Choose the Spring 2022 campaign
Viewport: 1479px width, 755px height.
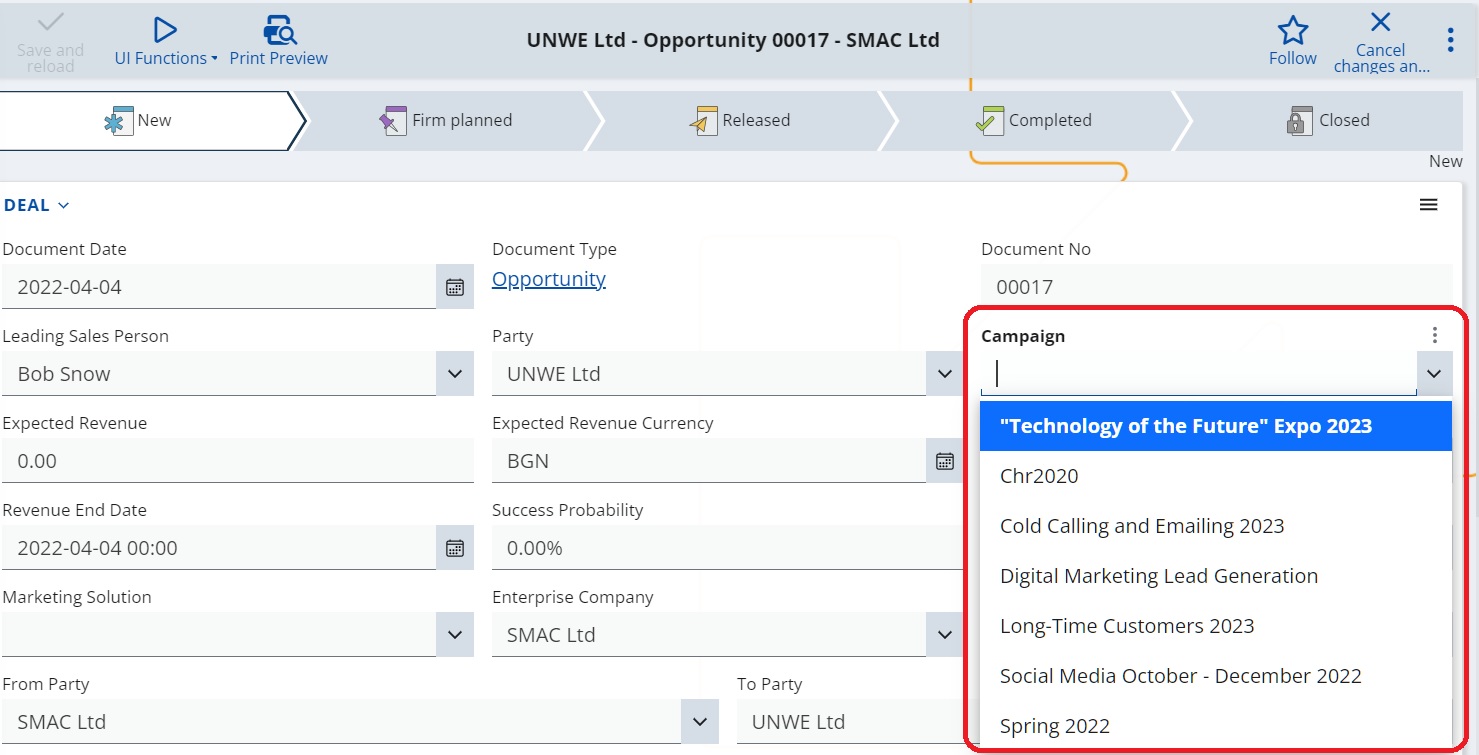tap(1216, 726)
